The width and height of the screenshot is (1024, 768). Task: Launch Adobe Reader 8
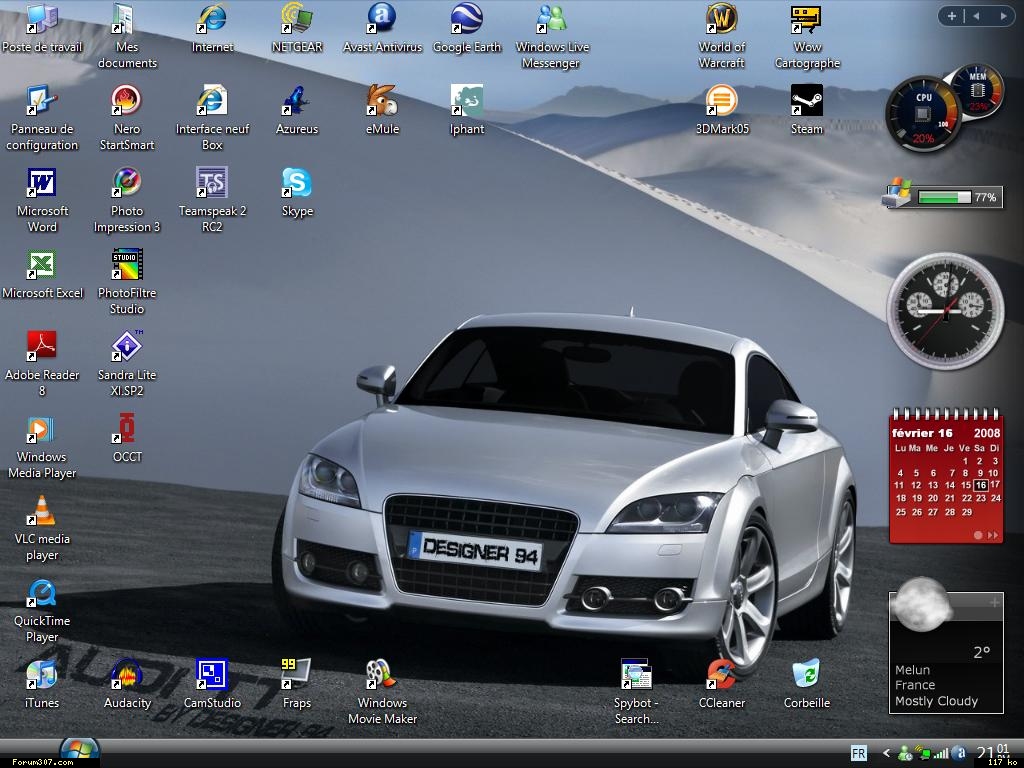click(x=42, y=347)
